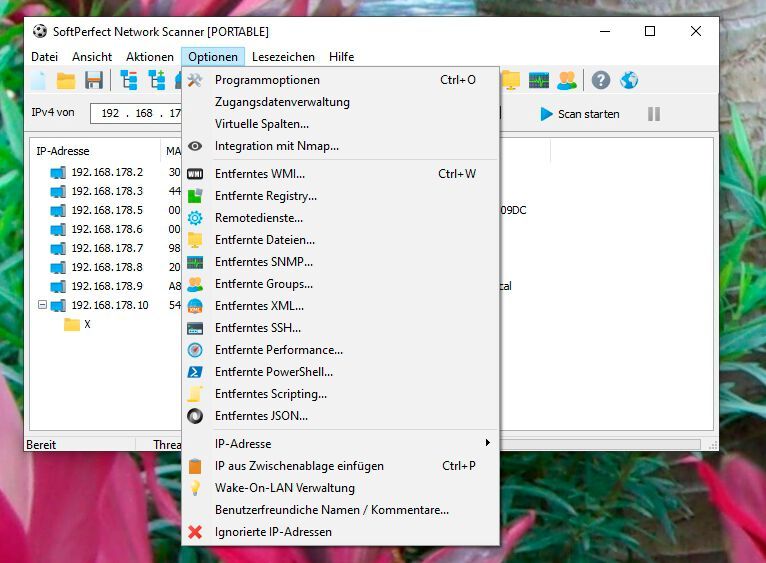Click the users icon in toolbar
766x563 pixels.
(x=567, y=80)
